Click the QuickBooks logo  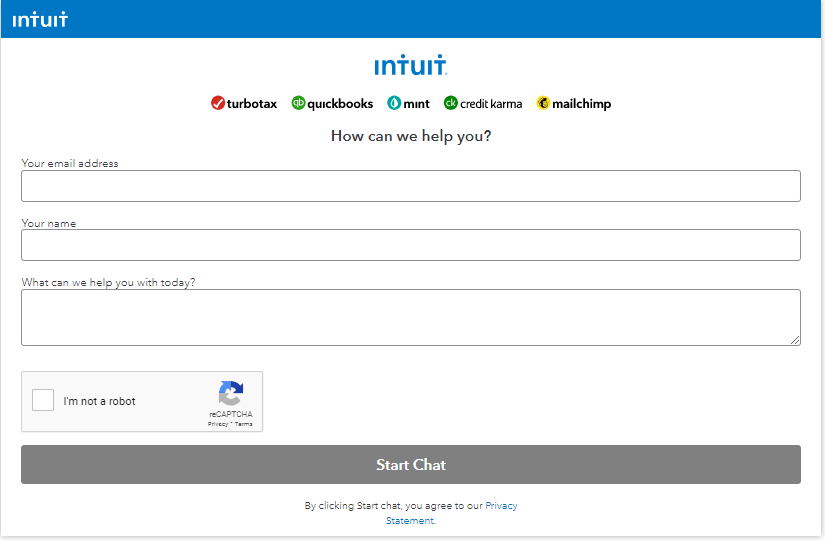click(332, 103)
